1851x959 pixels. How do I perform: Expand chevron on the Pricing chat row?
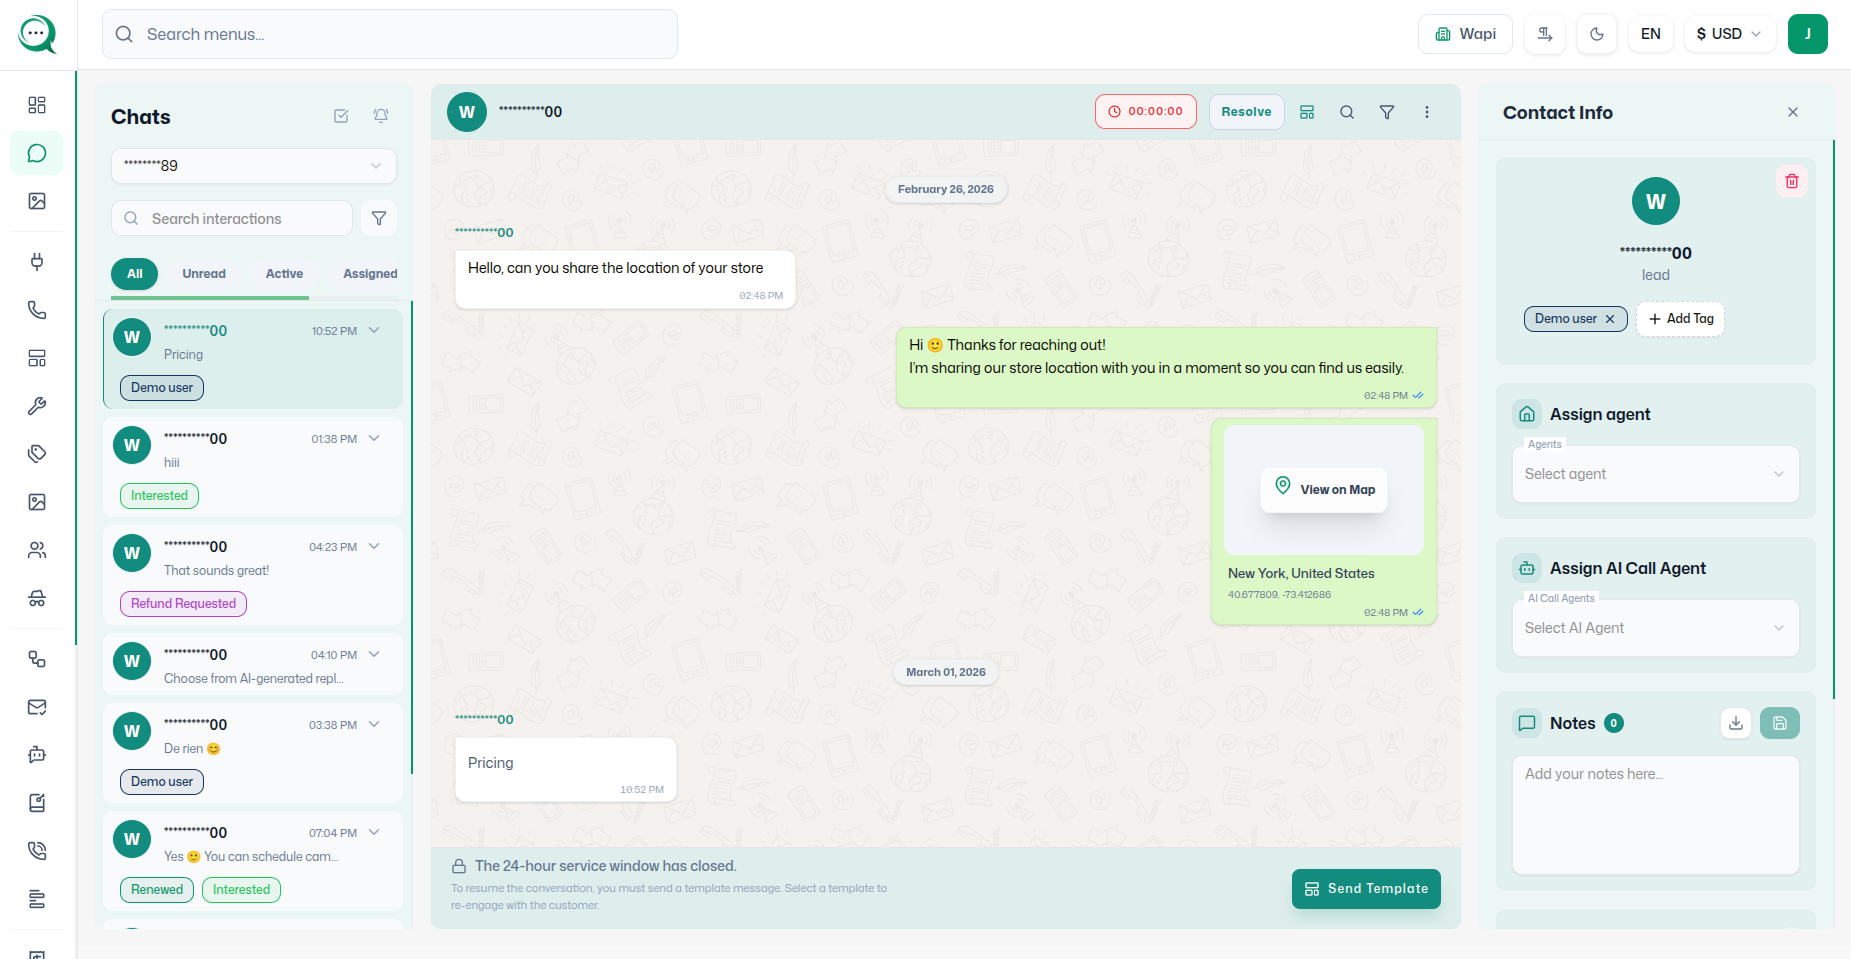click(375, 330)
